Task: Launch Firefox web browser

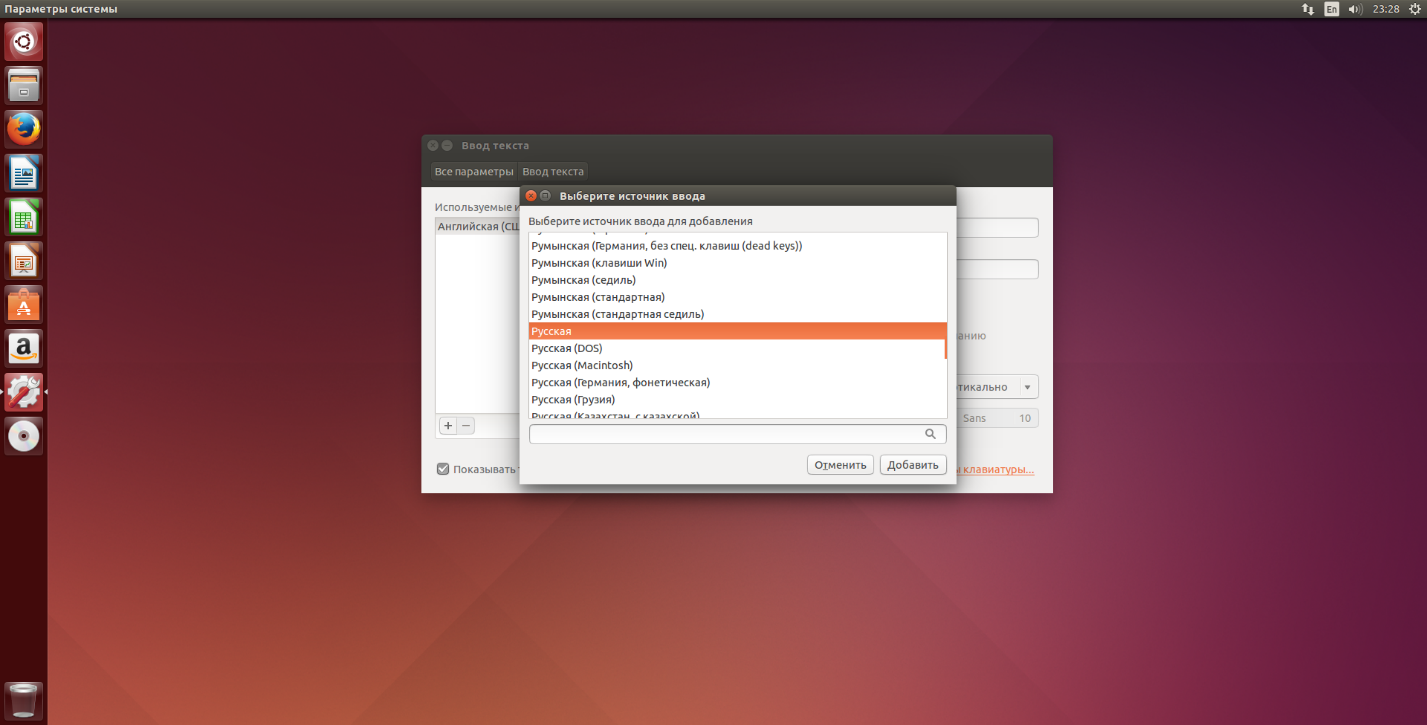Action: click(x=24, y=129)
